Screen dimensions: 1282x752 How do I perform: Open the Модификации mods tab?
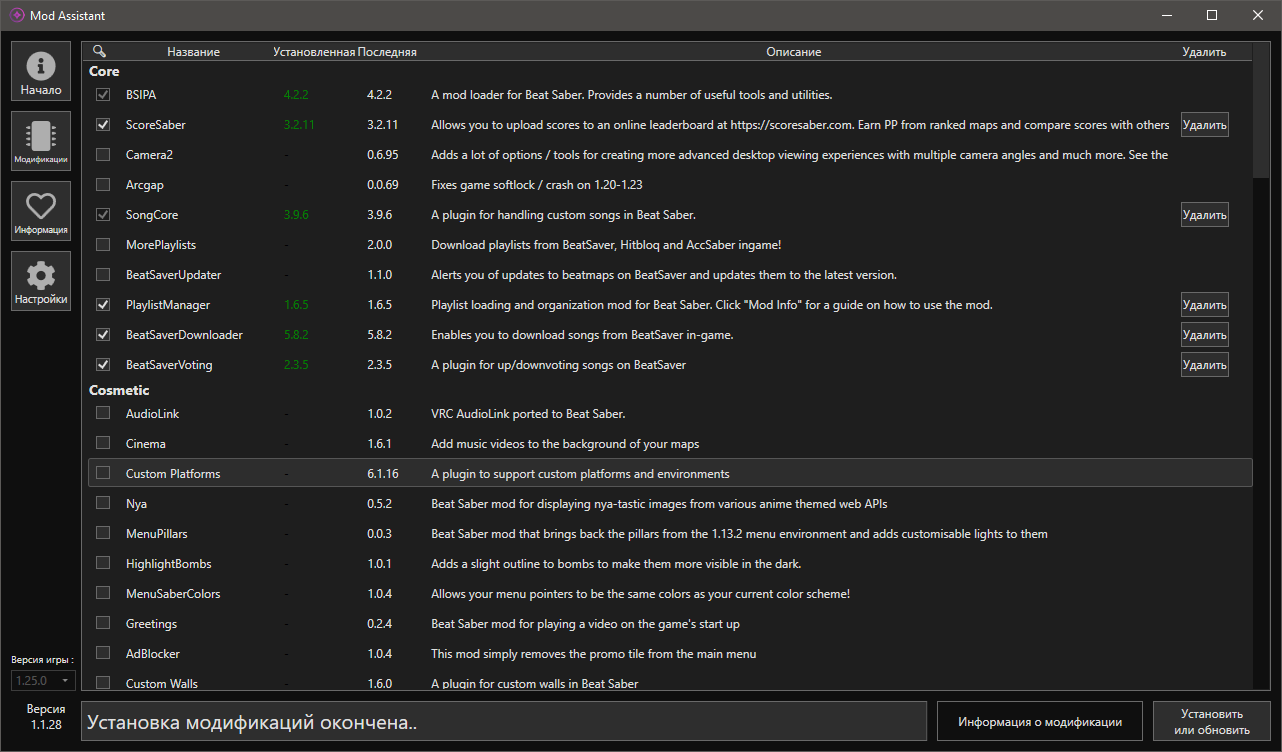(x=41, y=141)
